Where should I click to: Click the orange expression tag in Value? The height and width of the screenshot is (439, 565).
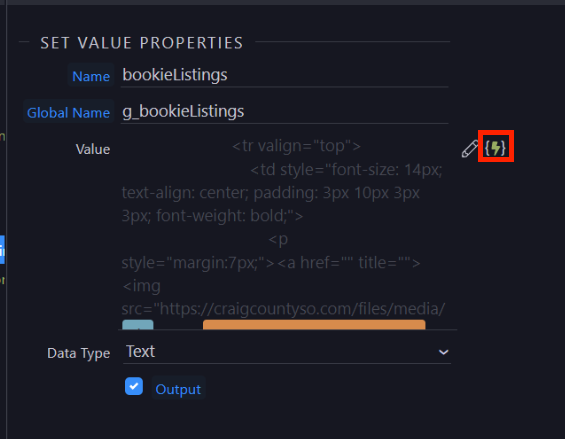[x=314, y=324]
